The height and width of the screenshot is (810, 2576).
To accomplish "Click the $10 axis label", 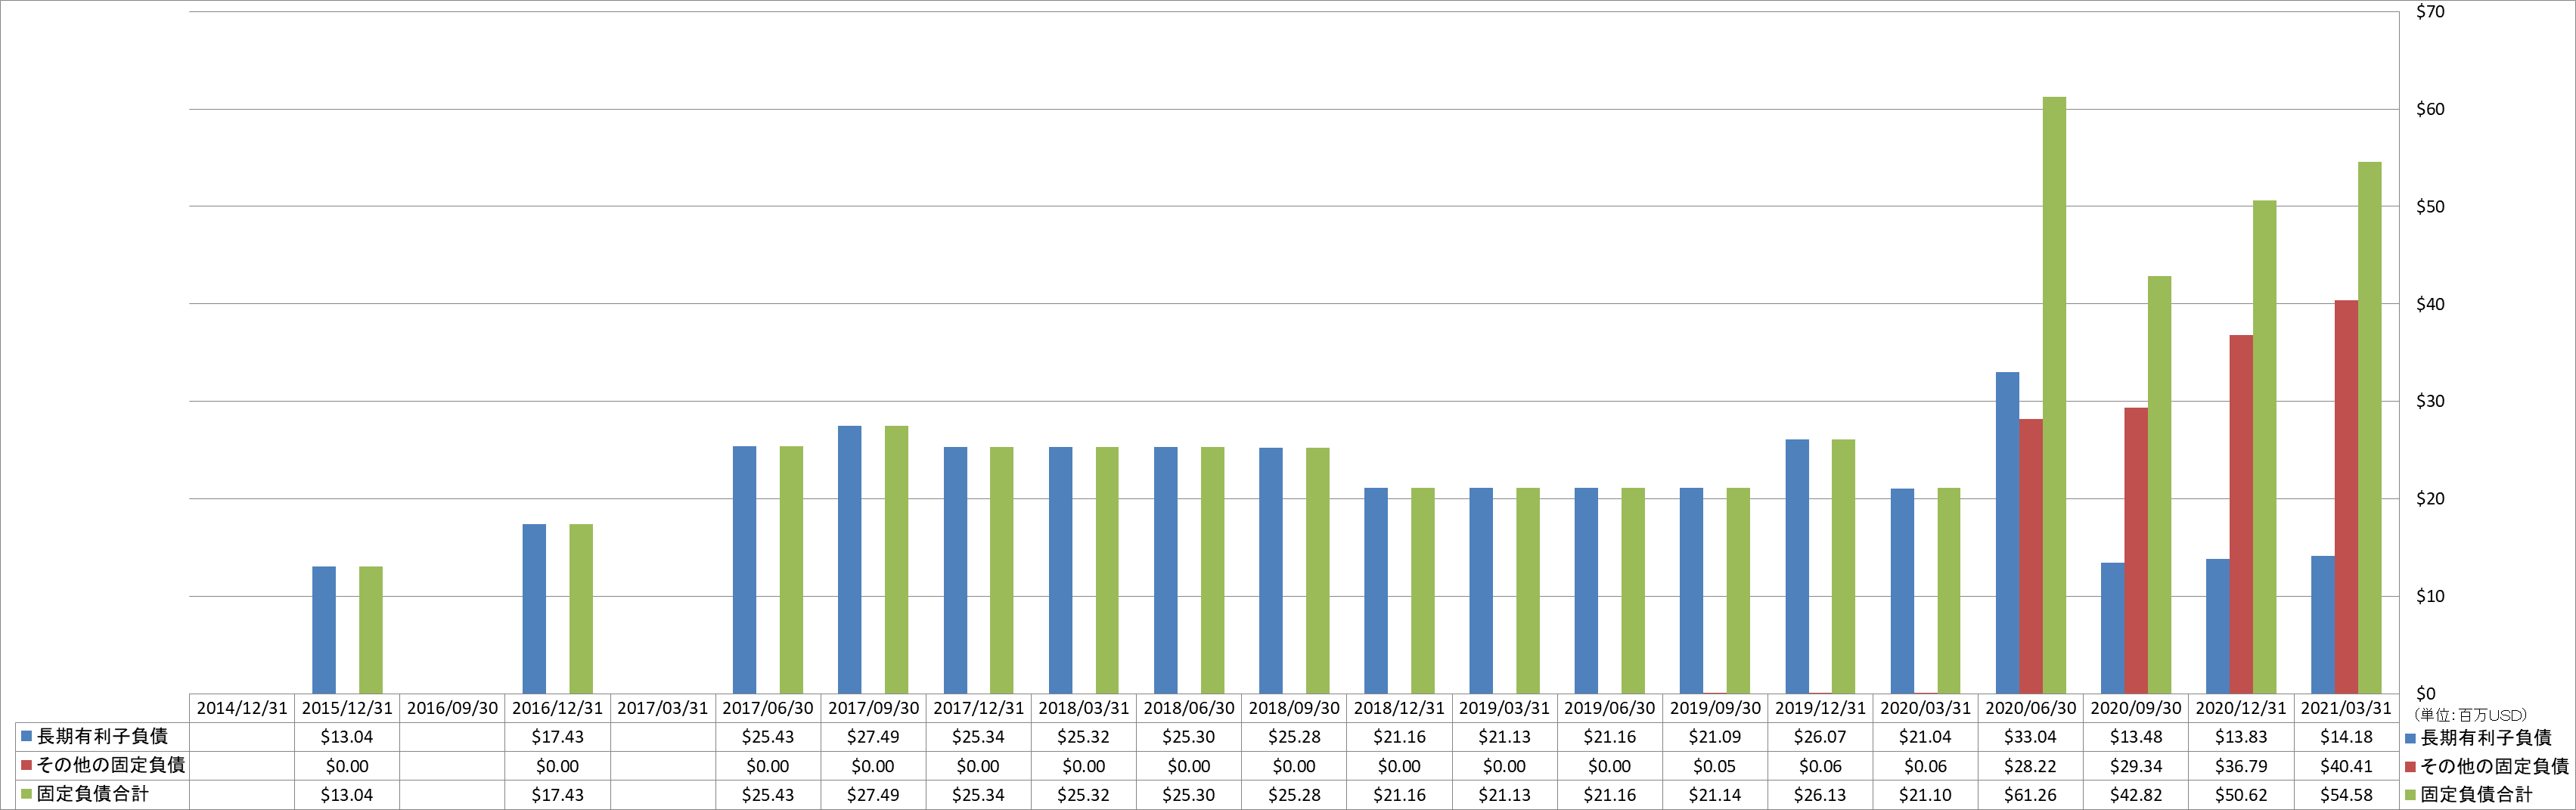I will pyautogui.click(x=2430, y=596).
